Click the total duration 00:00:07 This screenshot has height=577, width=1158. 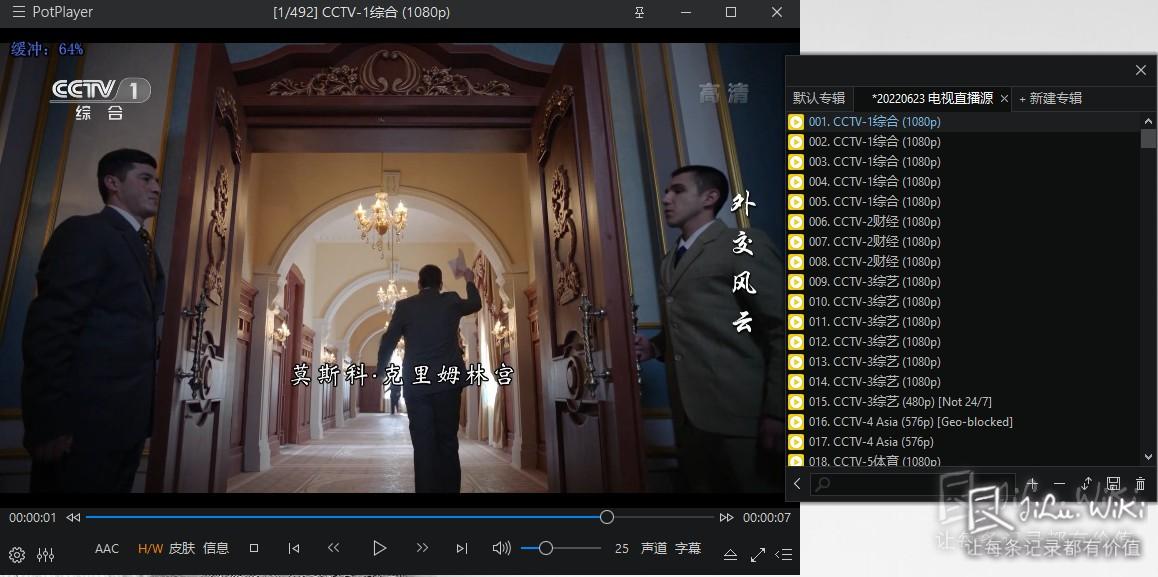(767, 518)
